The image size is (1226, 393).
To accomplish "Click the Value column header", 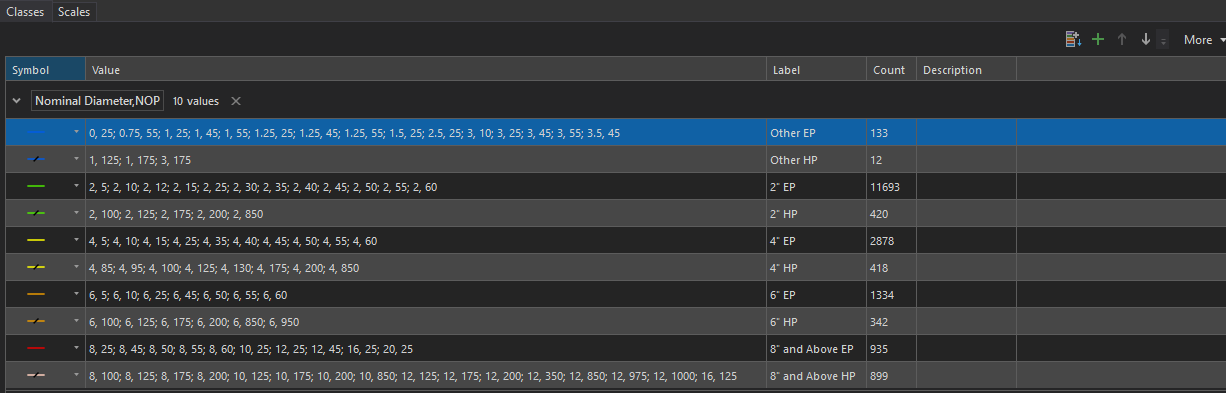I will pos(426,70).
